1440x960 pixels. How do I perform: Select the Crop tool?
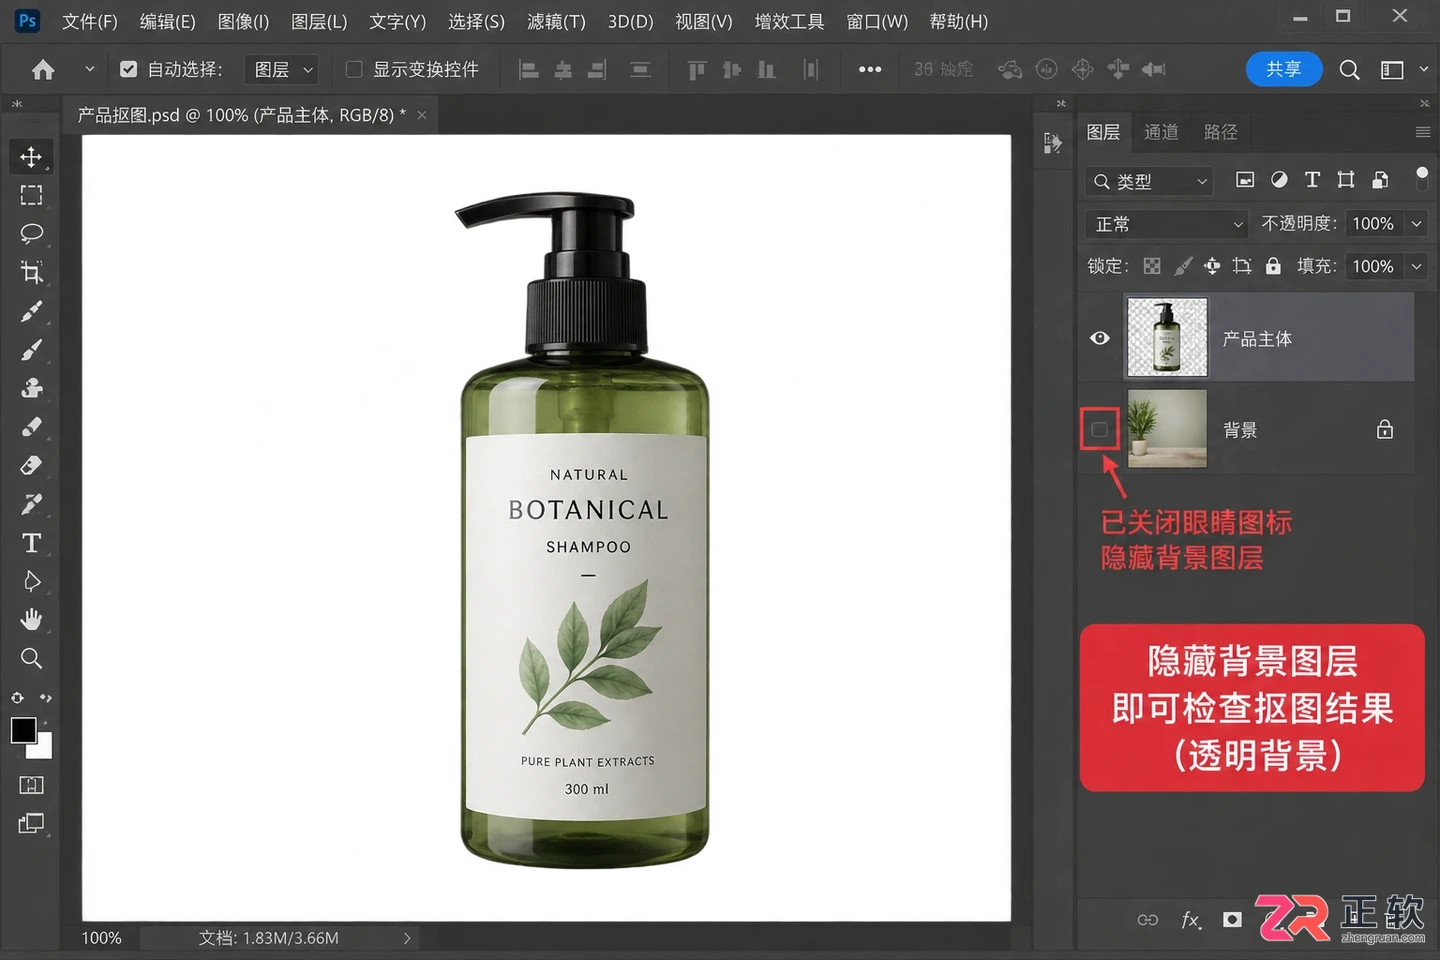pos(31,272)
